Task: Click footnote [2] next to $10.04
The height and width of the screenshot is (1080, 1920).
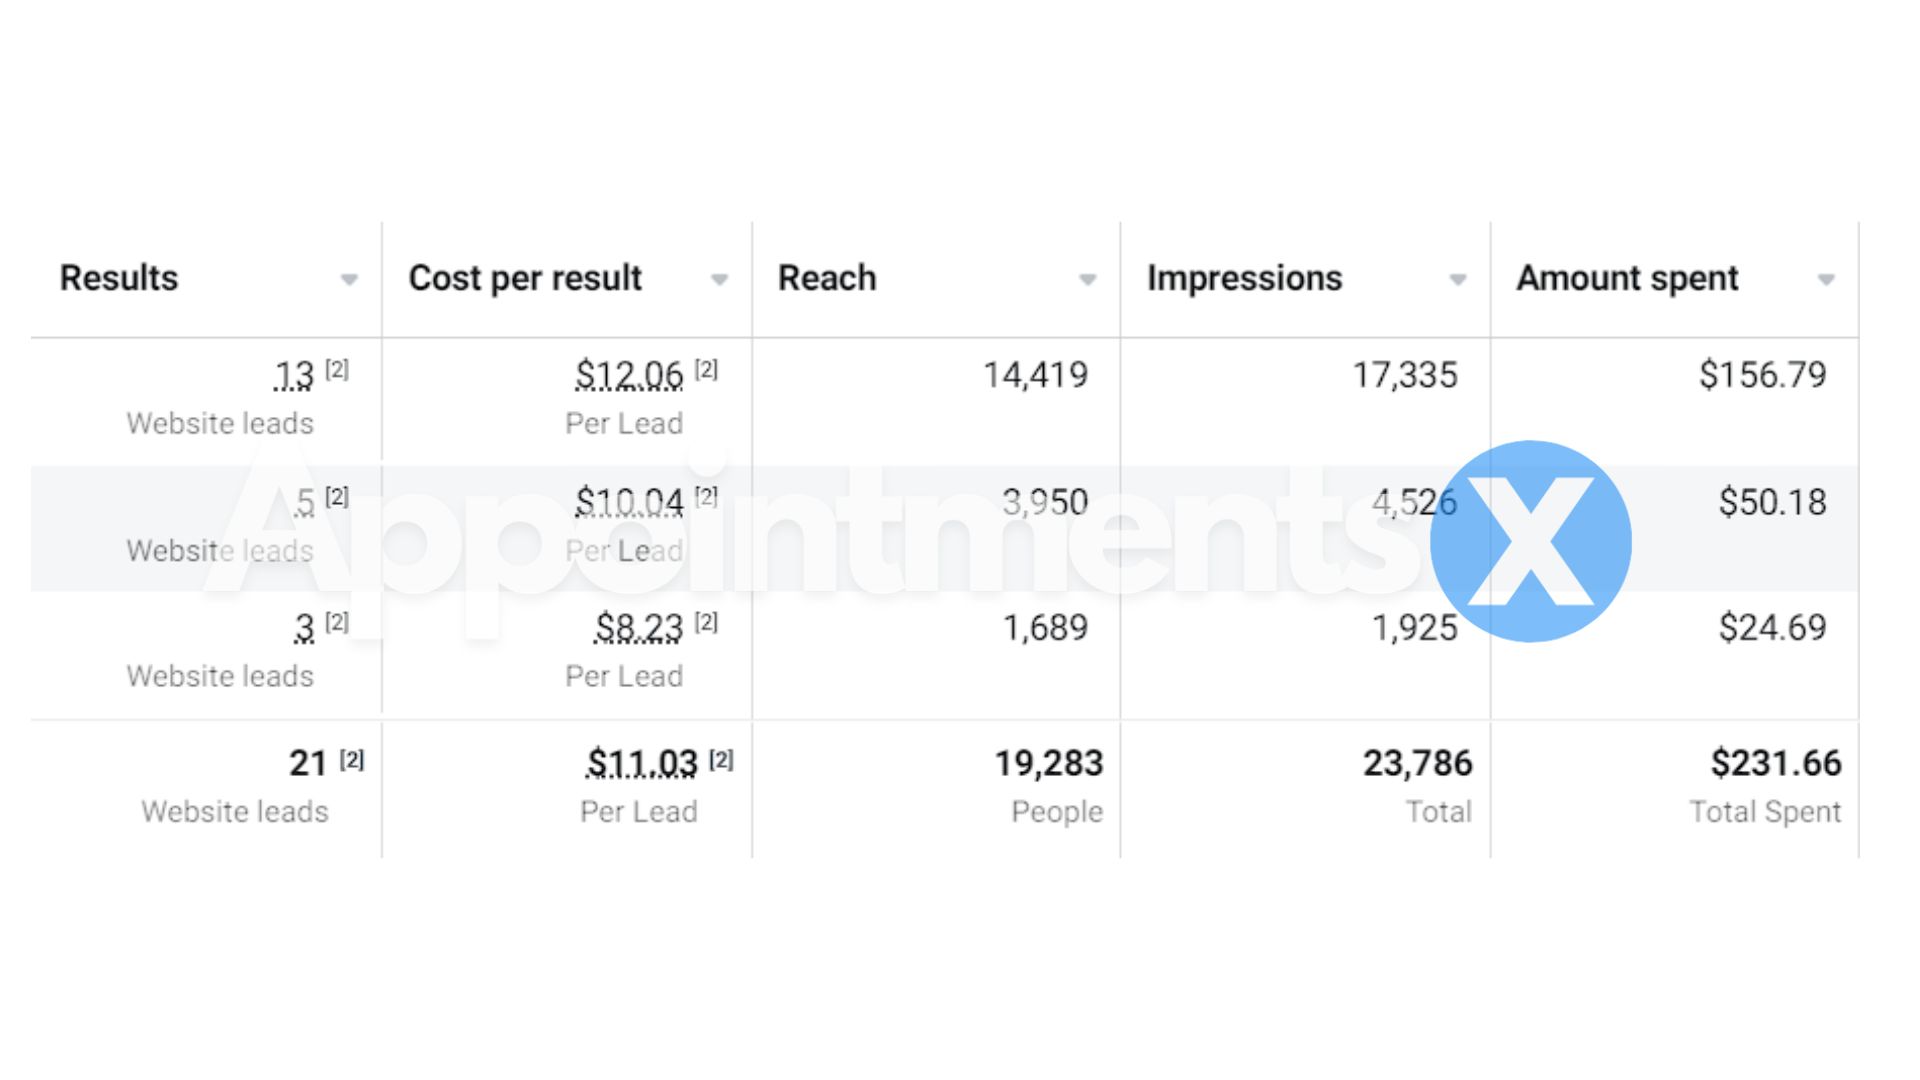Action: 706,496
